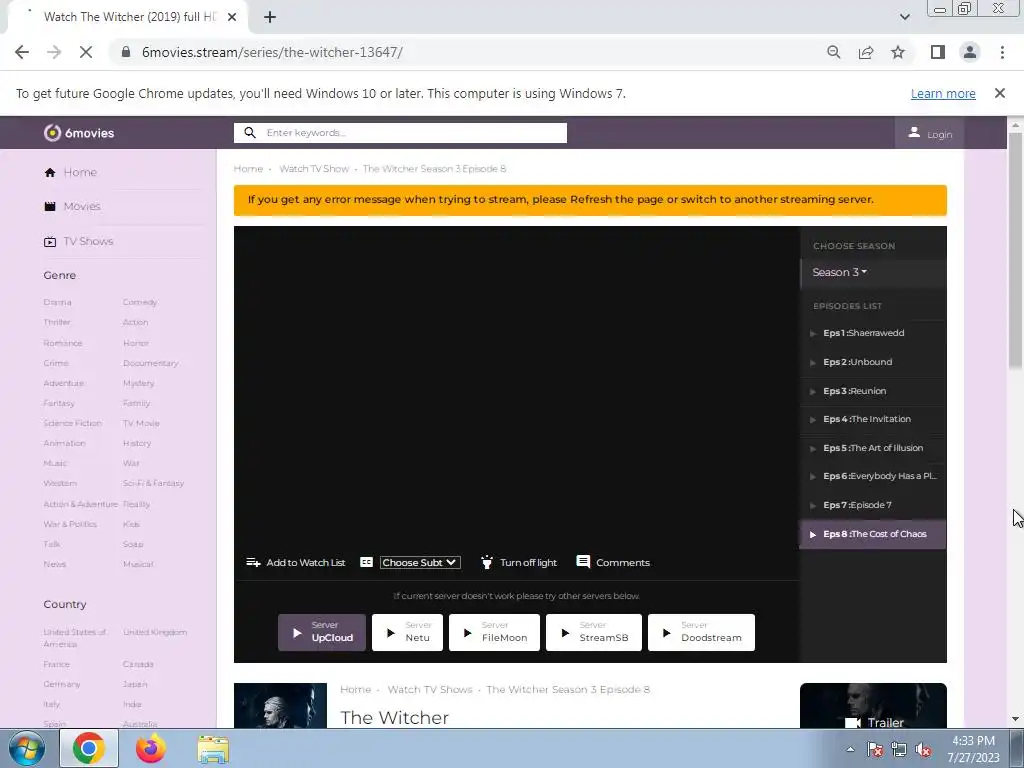Image resolution: width=1024 pixels, height=768 pixels.
Task: Click the Trailer video camera icon
Action: tap(852, 722)
